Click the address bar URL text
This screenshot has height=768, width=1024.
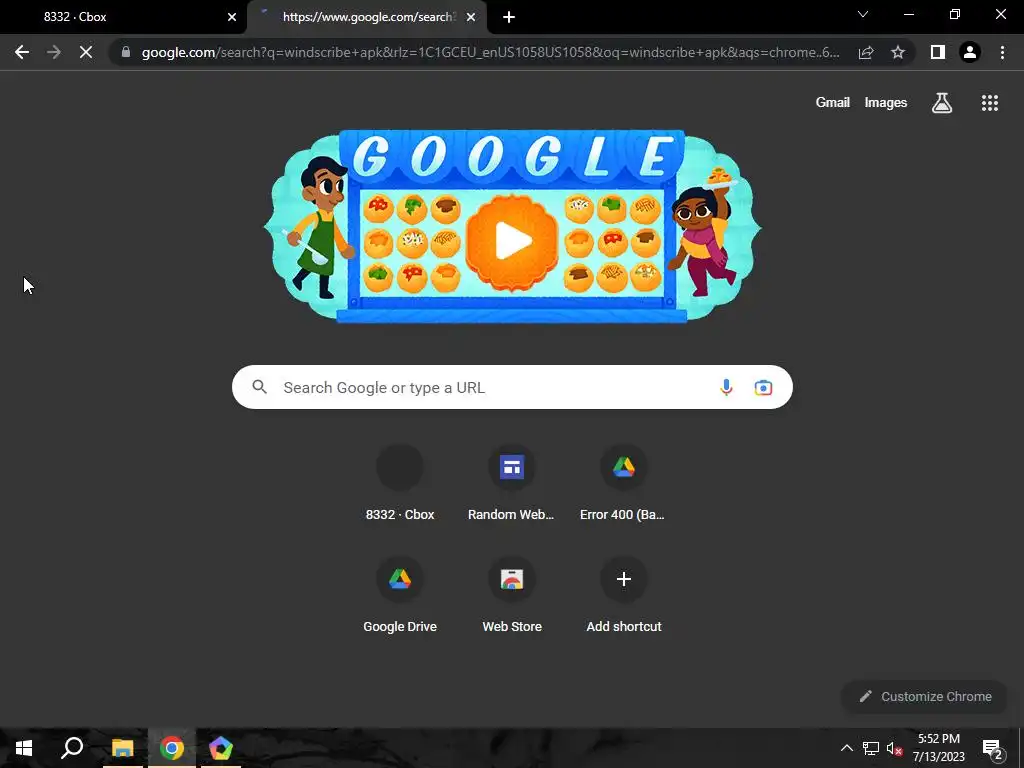tap(490, 52)
